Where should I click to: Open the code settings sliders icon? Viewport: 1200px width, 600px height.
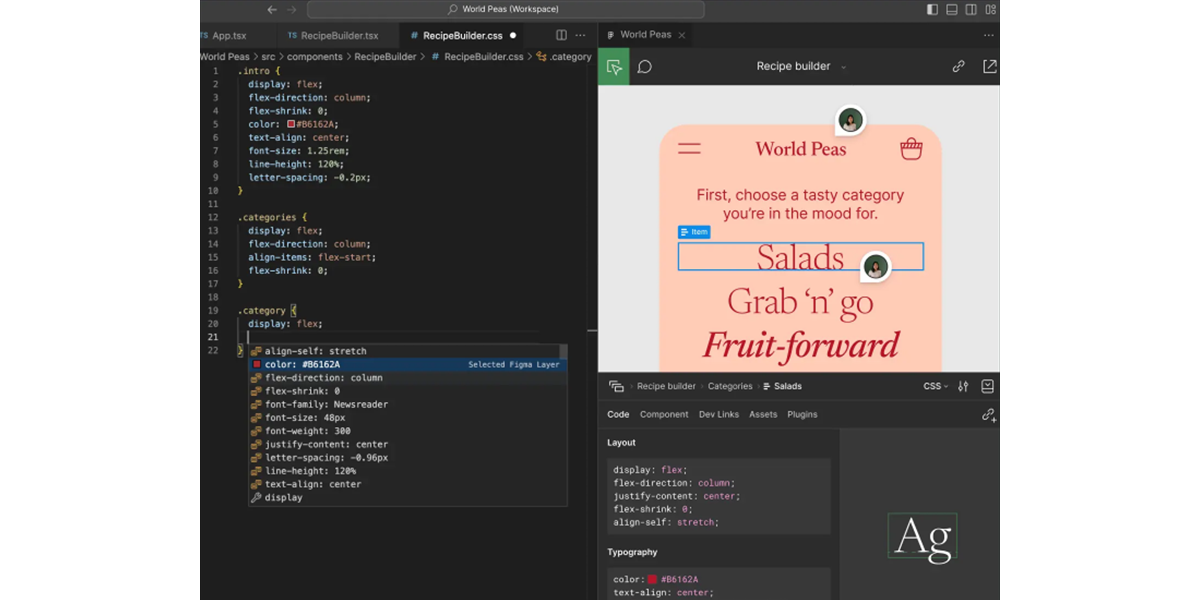click(963, 386)
